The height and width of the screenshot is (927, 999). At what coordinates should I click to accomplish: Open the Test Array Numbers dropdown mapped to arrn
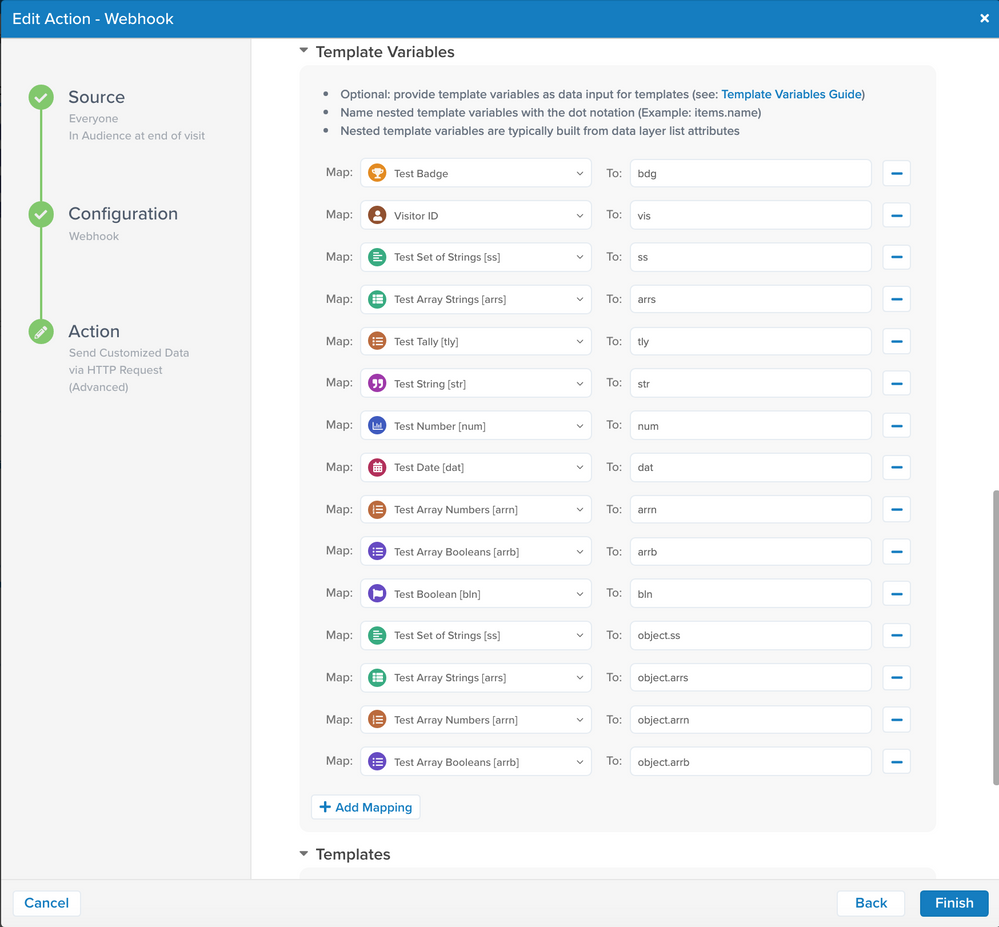coord(475,509)
